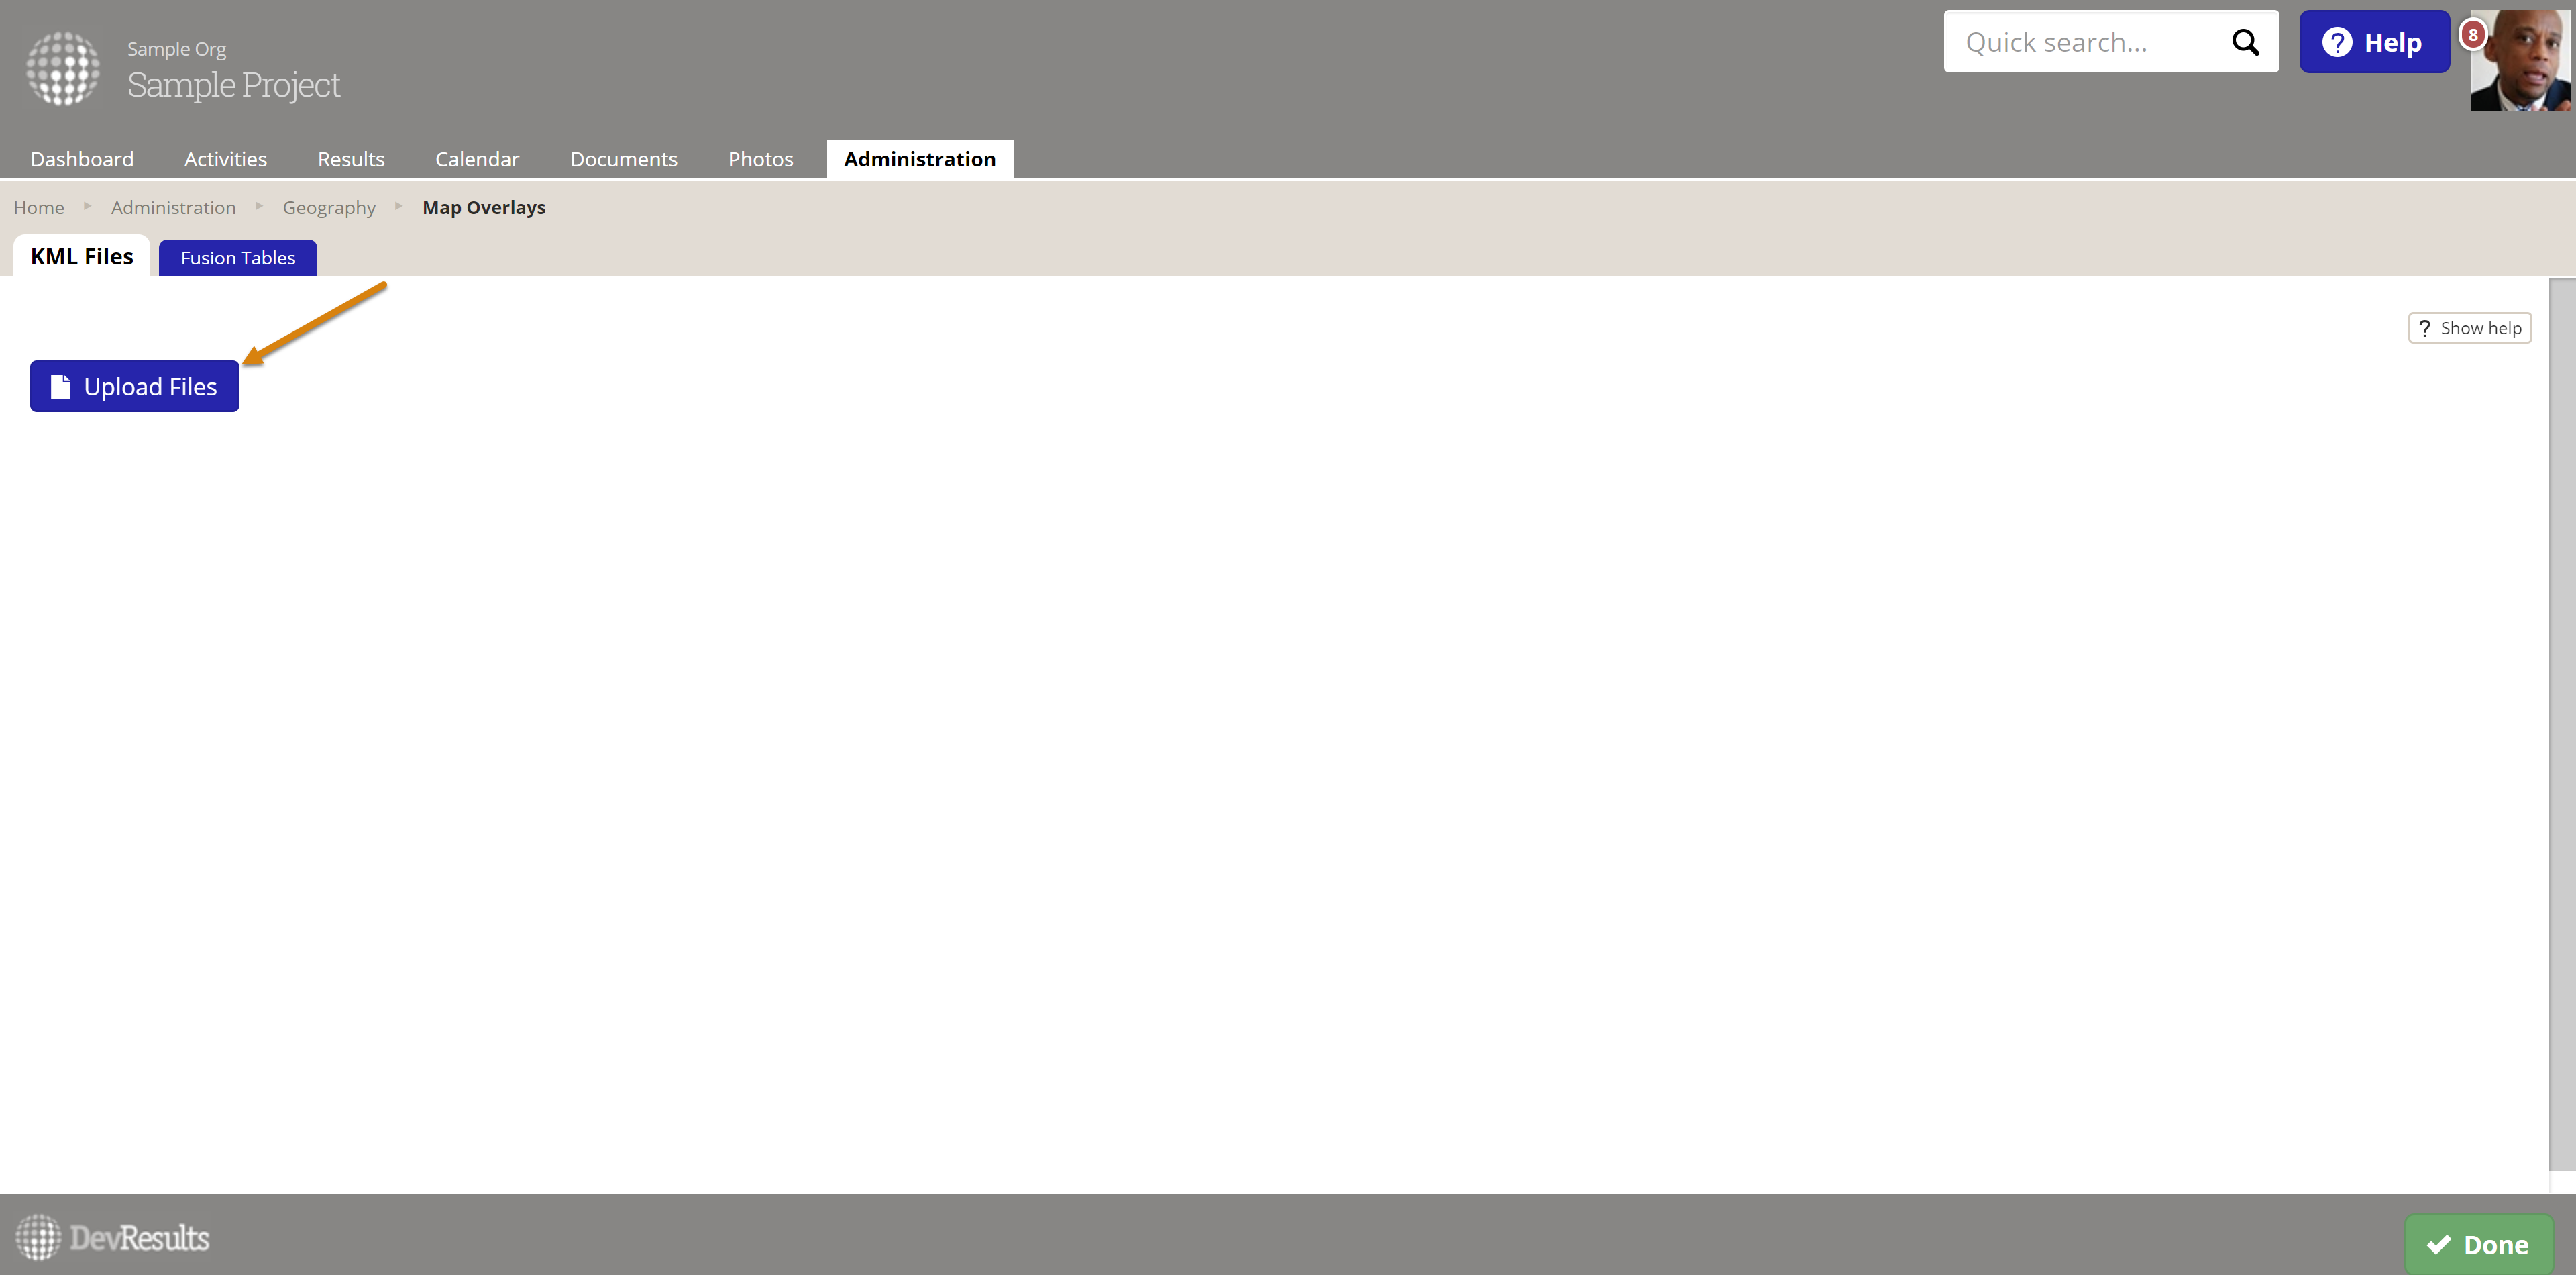Click the red notification badge showing 8
Image resolution: width=2576 pixels, height=1275 pixels.
[x=2472, y=35]
